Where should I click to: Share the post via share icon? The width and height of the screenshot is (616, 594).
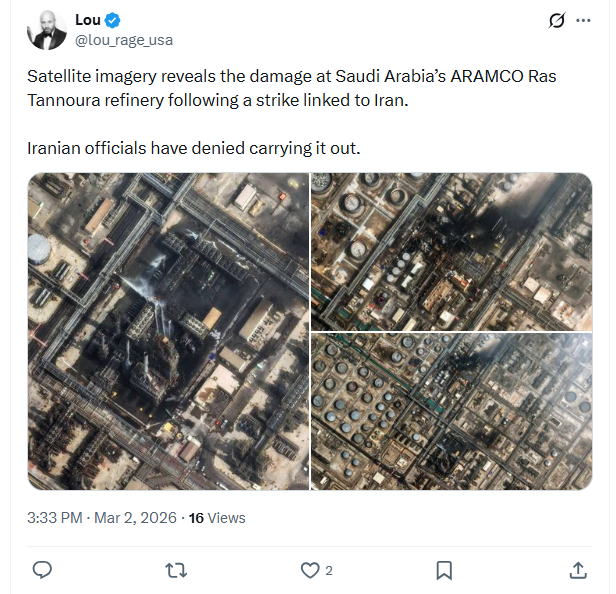578,570
